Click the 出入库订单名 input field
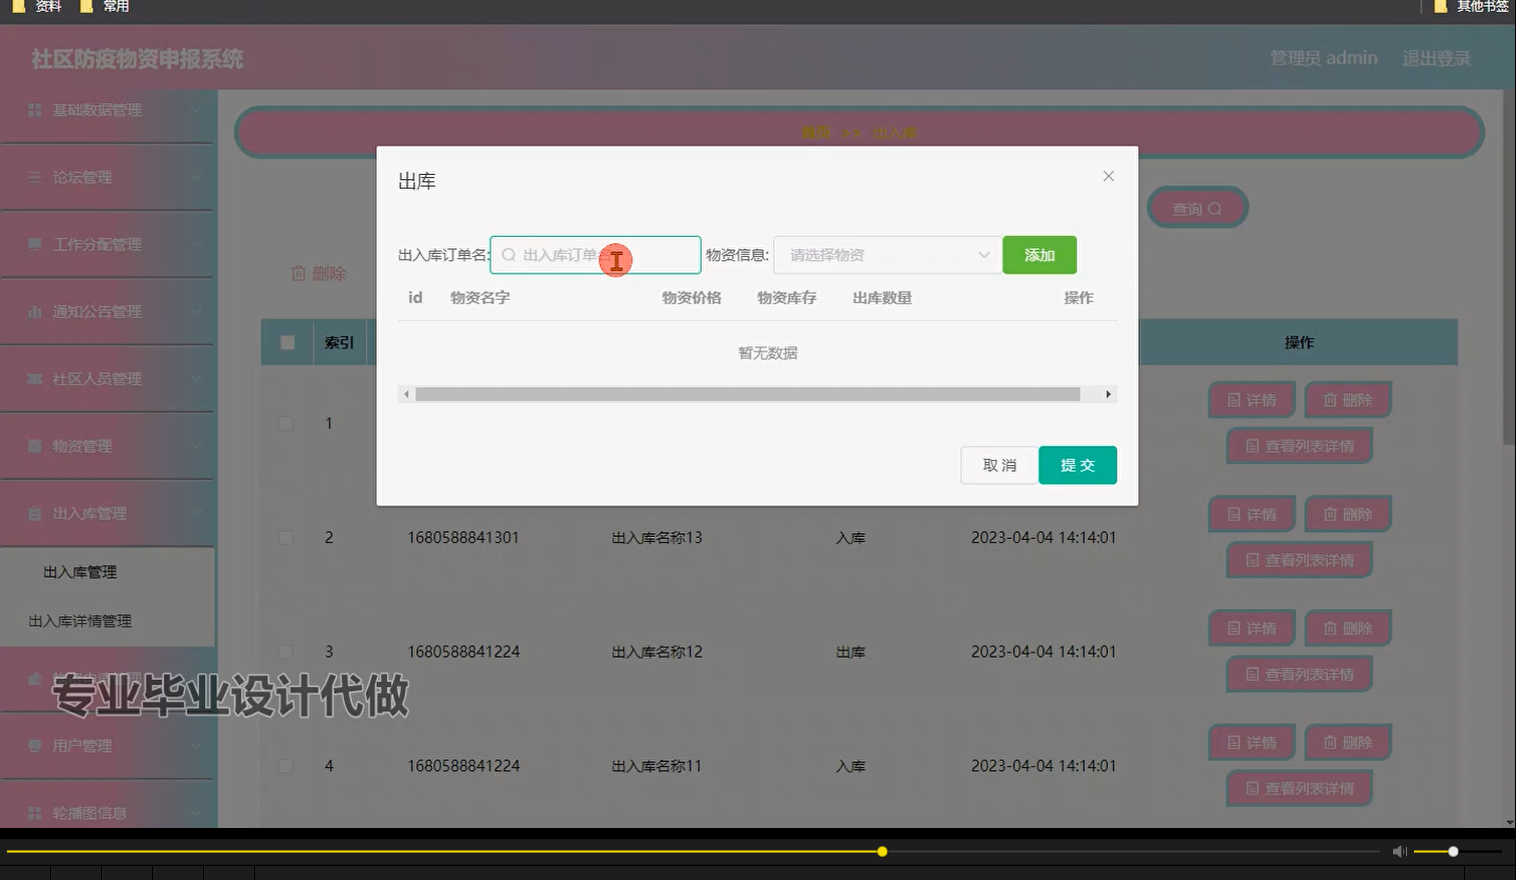This screenshot has width=1516, height=880. (x=595, y=255)
